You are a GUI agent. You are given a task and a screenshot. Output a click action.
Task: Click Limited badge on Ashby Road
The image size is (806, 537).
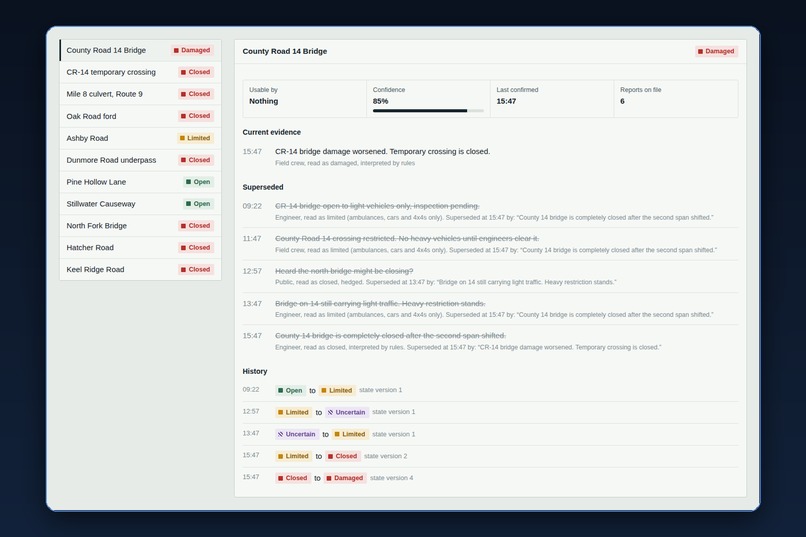pyautogui.click(x=195, y=138)
